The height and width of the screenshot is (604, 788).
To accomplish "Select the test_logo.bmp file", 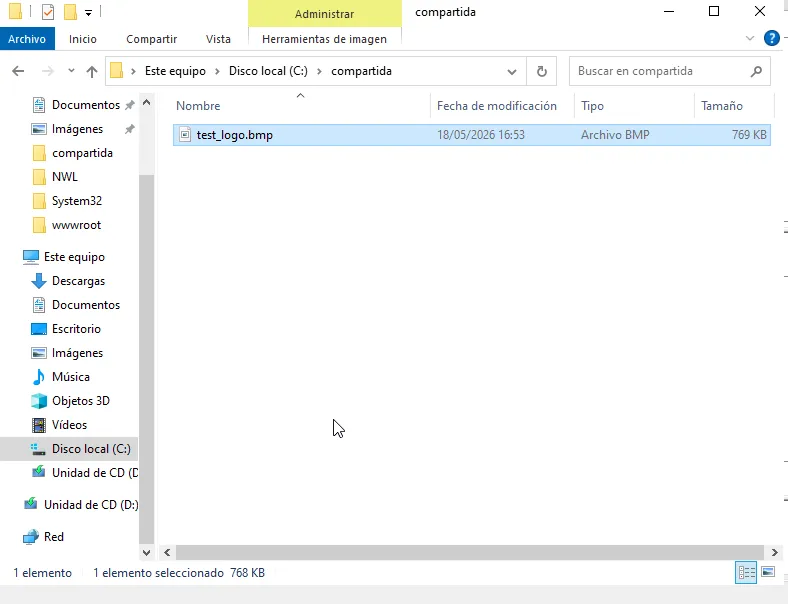I will pos(471,135).
